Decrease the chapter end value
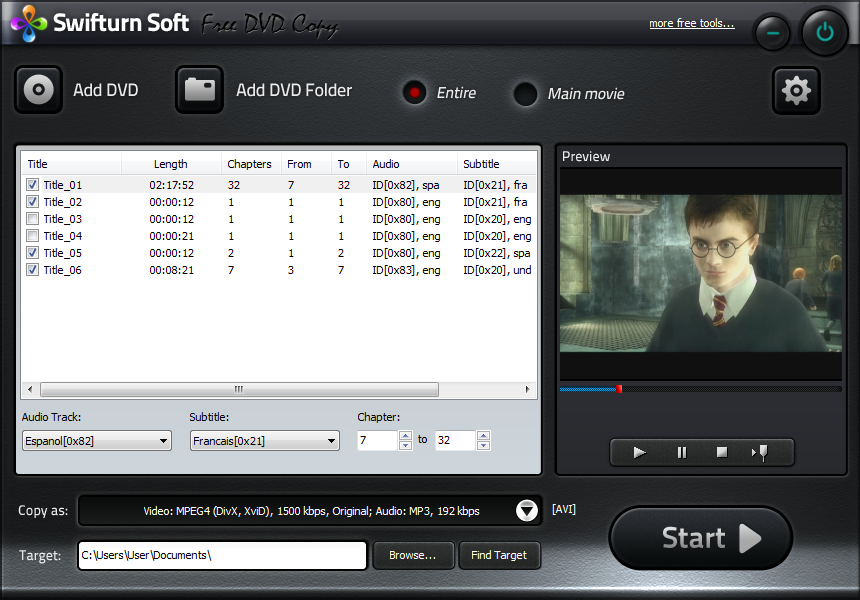Image resolution: width=860 pixels, height=600 pixels. tap(483, 445)
